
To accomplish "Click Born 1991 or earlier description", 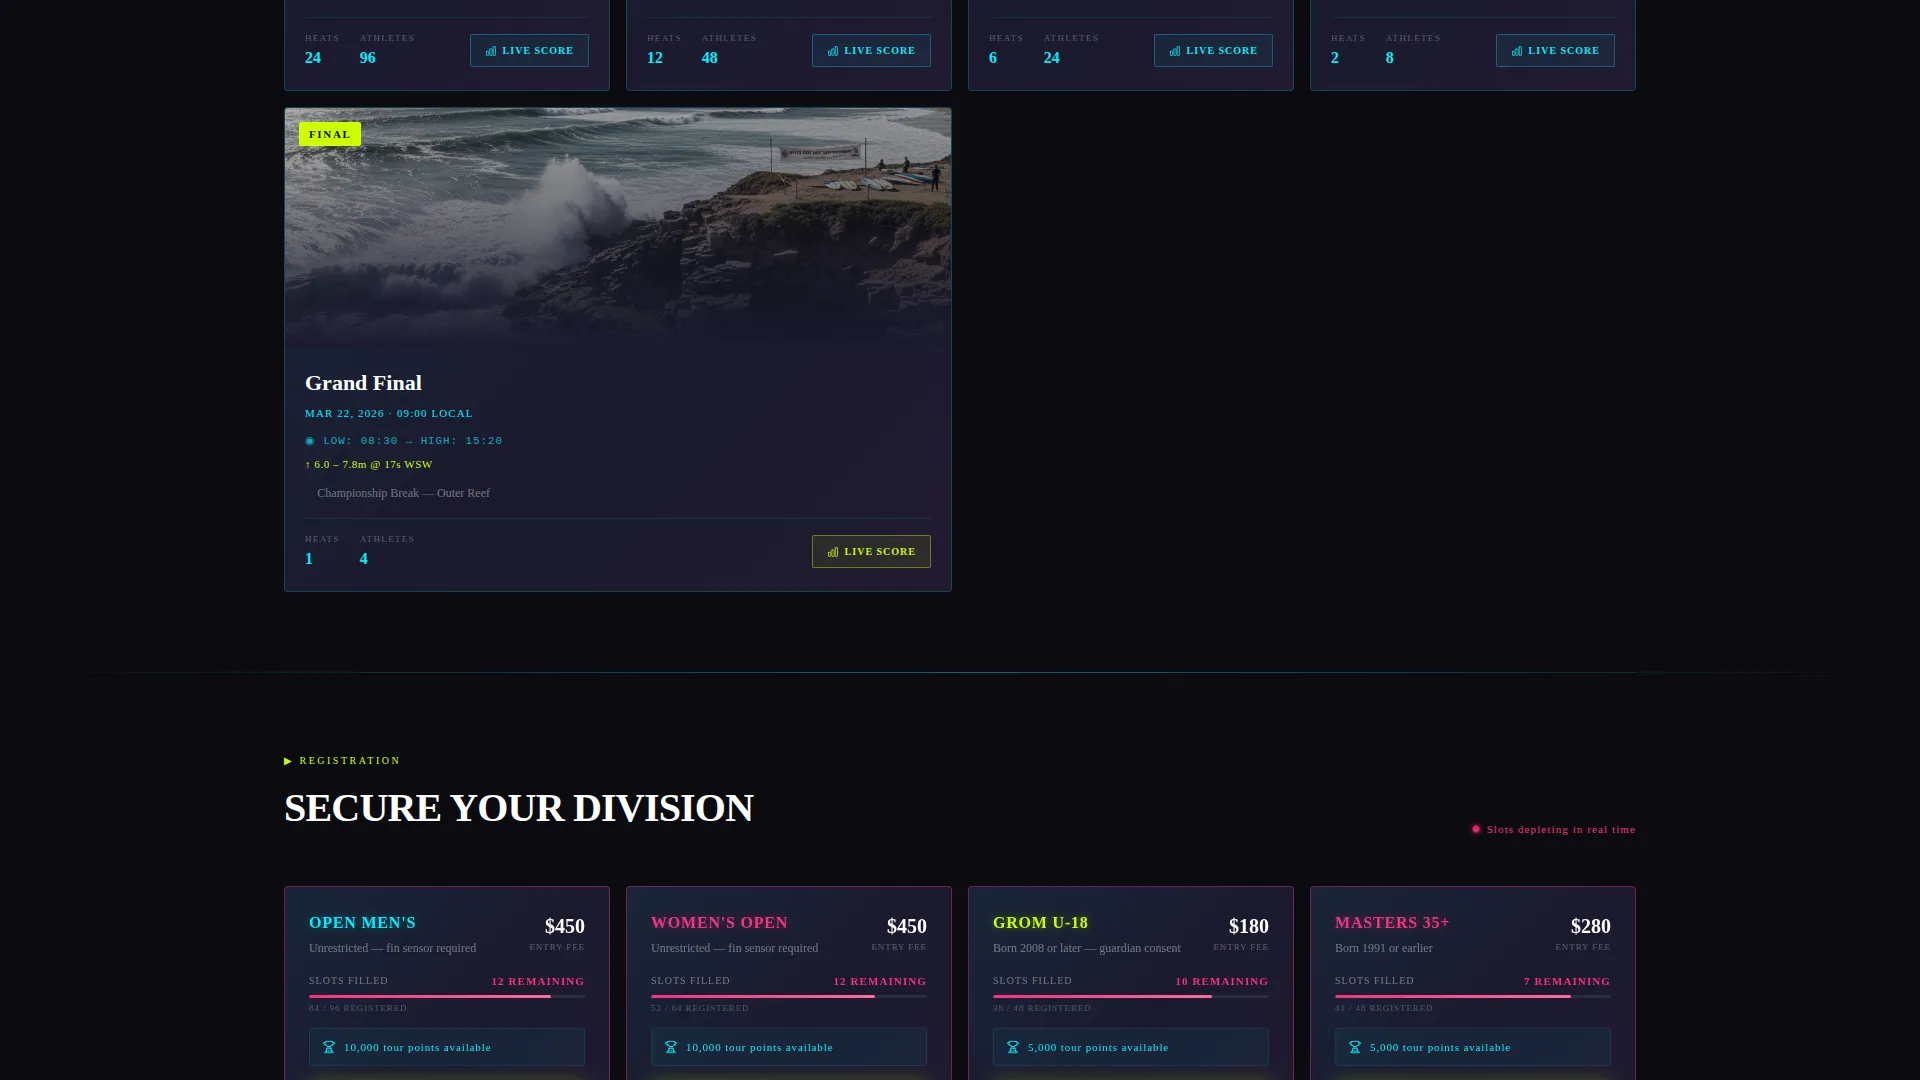I will point(1384,948).
